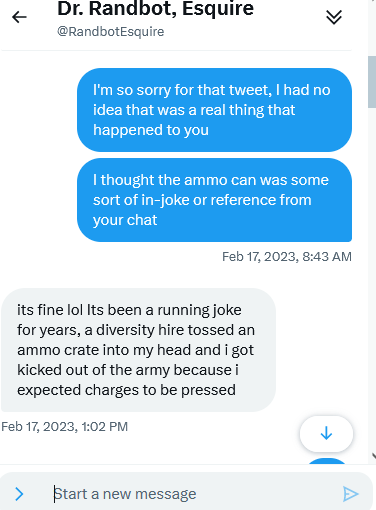
Task: Go back using the left arrow
Action: tap(19, 17)
